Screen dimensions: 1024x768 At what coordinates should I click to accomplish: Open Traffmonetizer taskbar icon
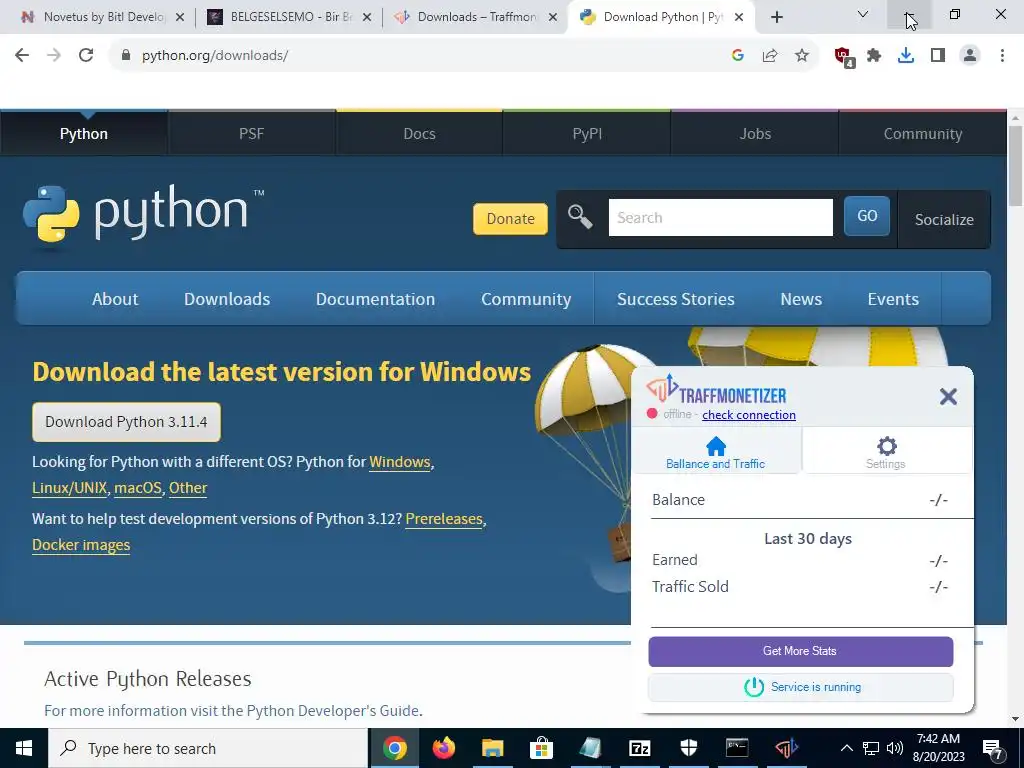786,748
